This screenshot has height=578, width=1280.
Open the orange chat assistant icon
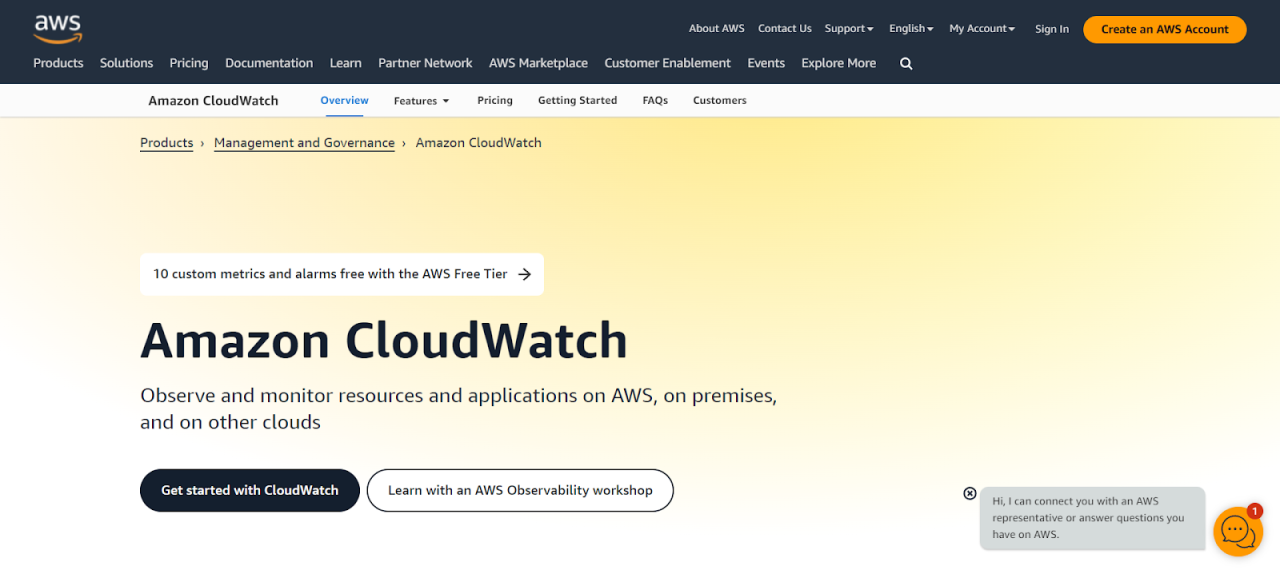(1237, 531)
